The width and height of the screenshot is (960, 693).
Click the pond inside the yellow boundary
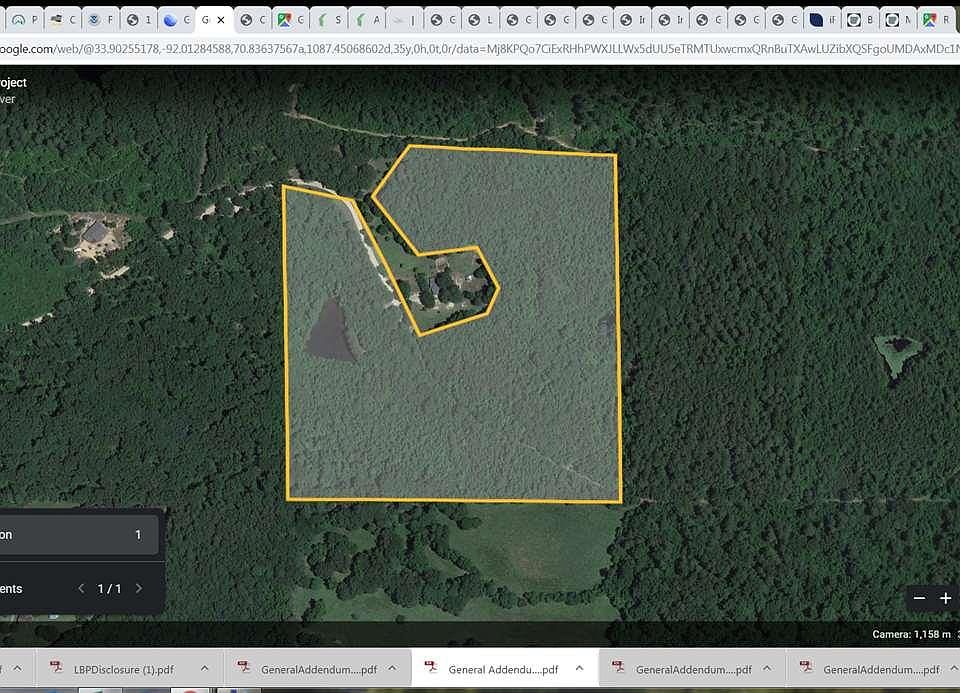tap(330, 333)
